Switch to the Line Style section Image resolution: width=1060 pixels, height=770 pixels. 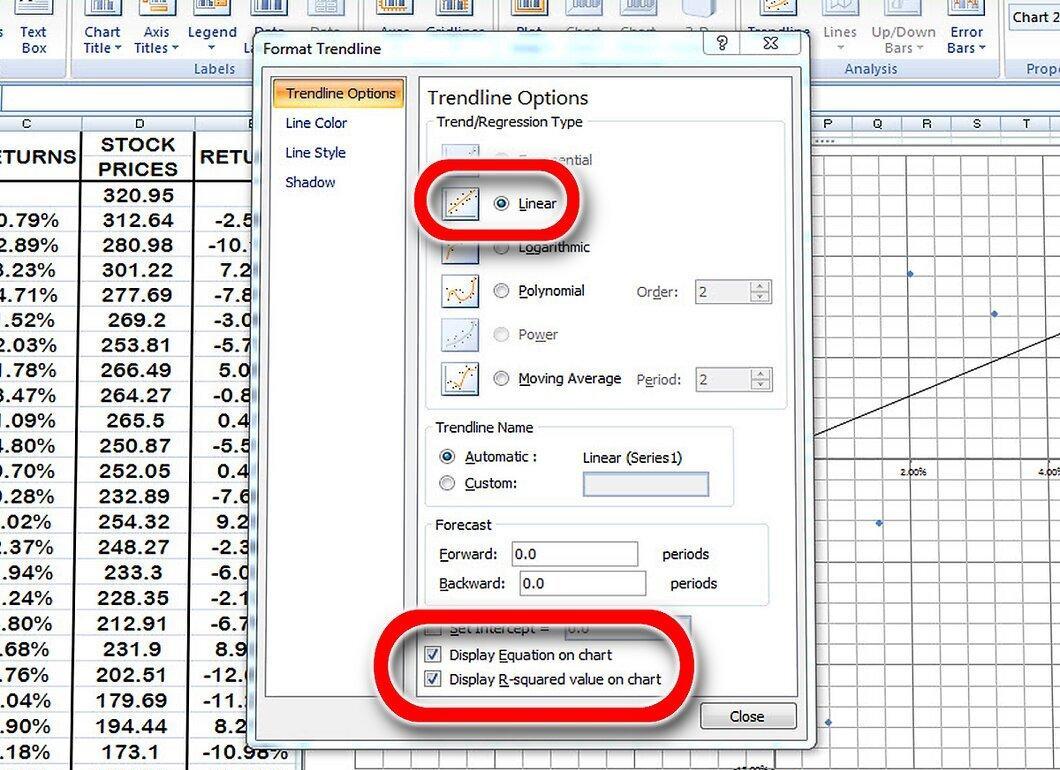[x=315, y=153]
